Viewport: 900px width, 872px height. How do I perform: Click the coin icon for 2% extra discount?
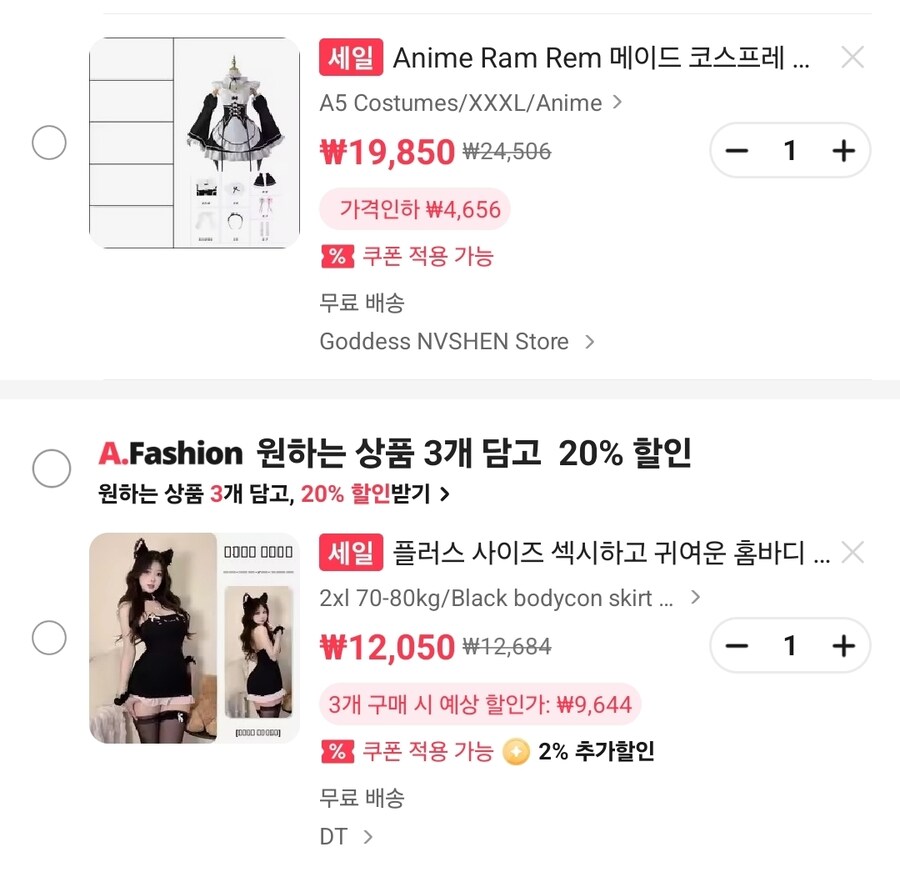coord(516,751)
